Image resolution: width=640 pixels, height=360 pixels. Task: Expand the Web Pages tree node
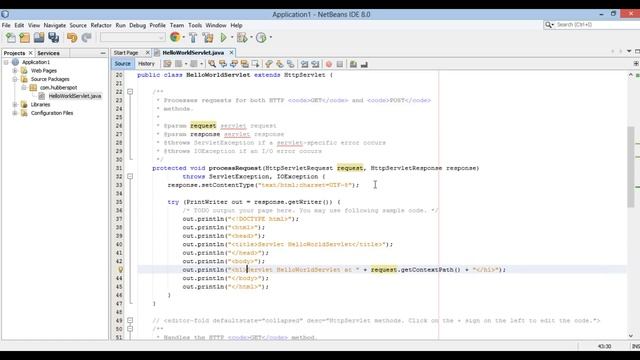[x=15, y=71]
